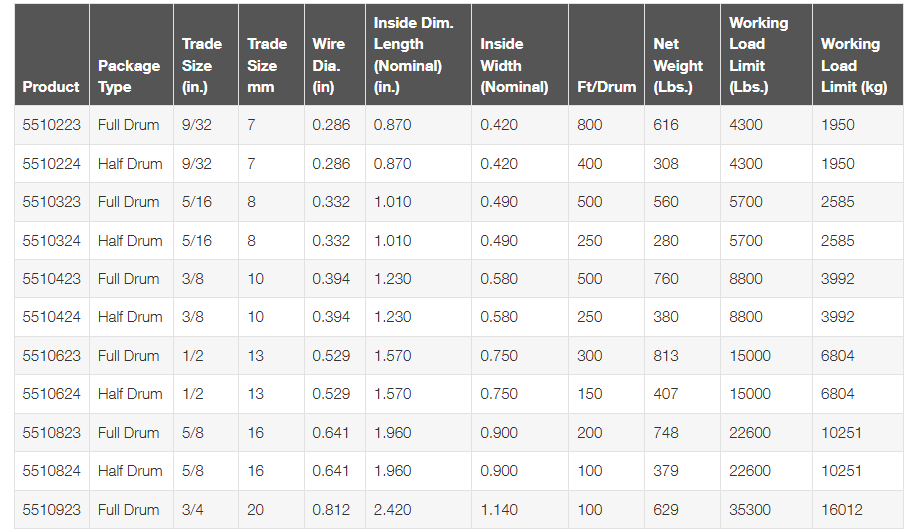This screenshot has height=529, width=910.
Task: Click the 2.420 inside length cell
Action: pos(392,510)
